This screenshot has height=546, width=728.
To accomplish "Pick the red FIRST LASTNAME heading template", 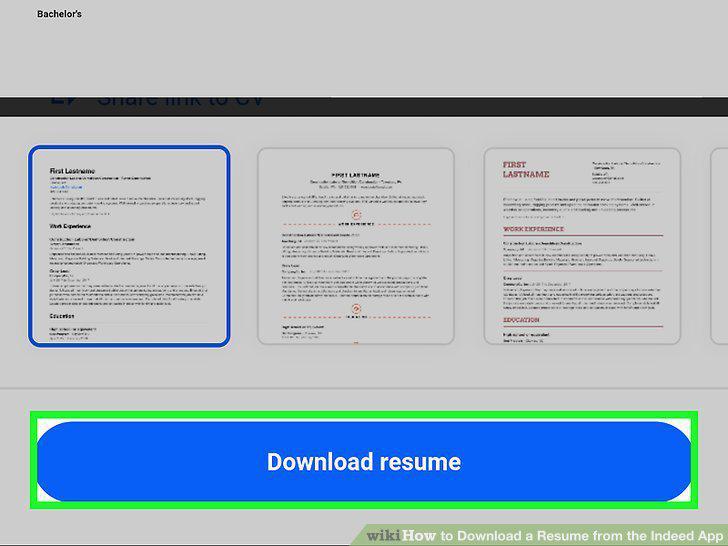I will [x=582, y=246].
